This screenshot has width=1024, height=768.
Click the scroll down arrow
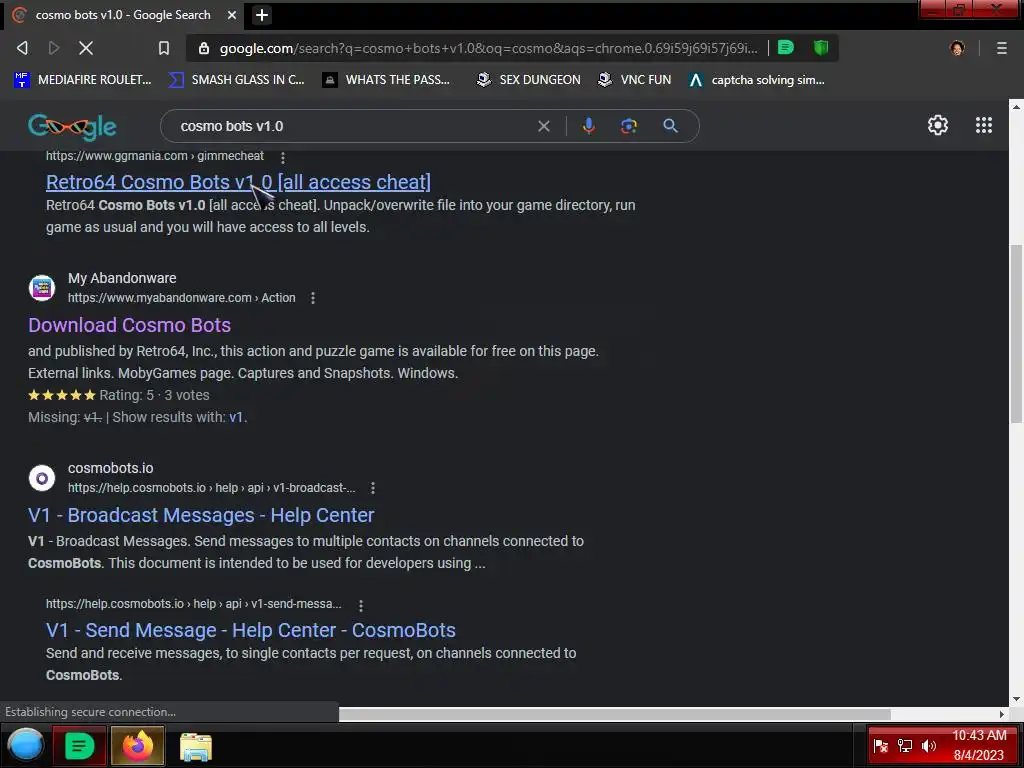point(1016,699)
